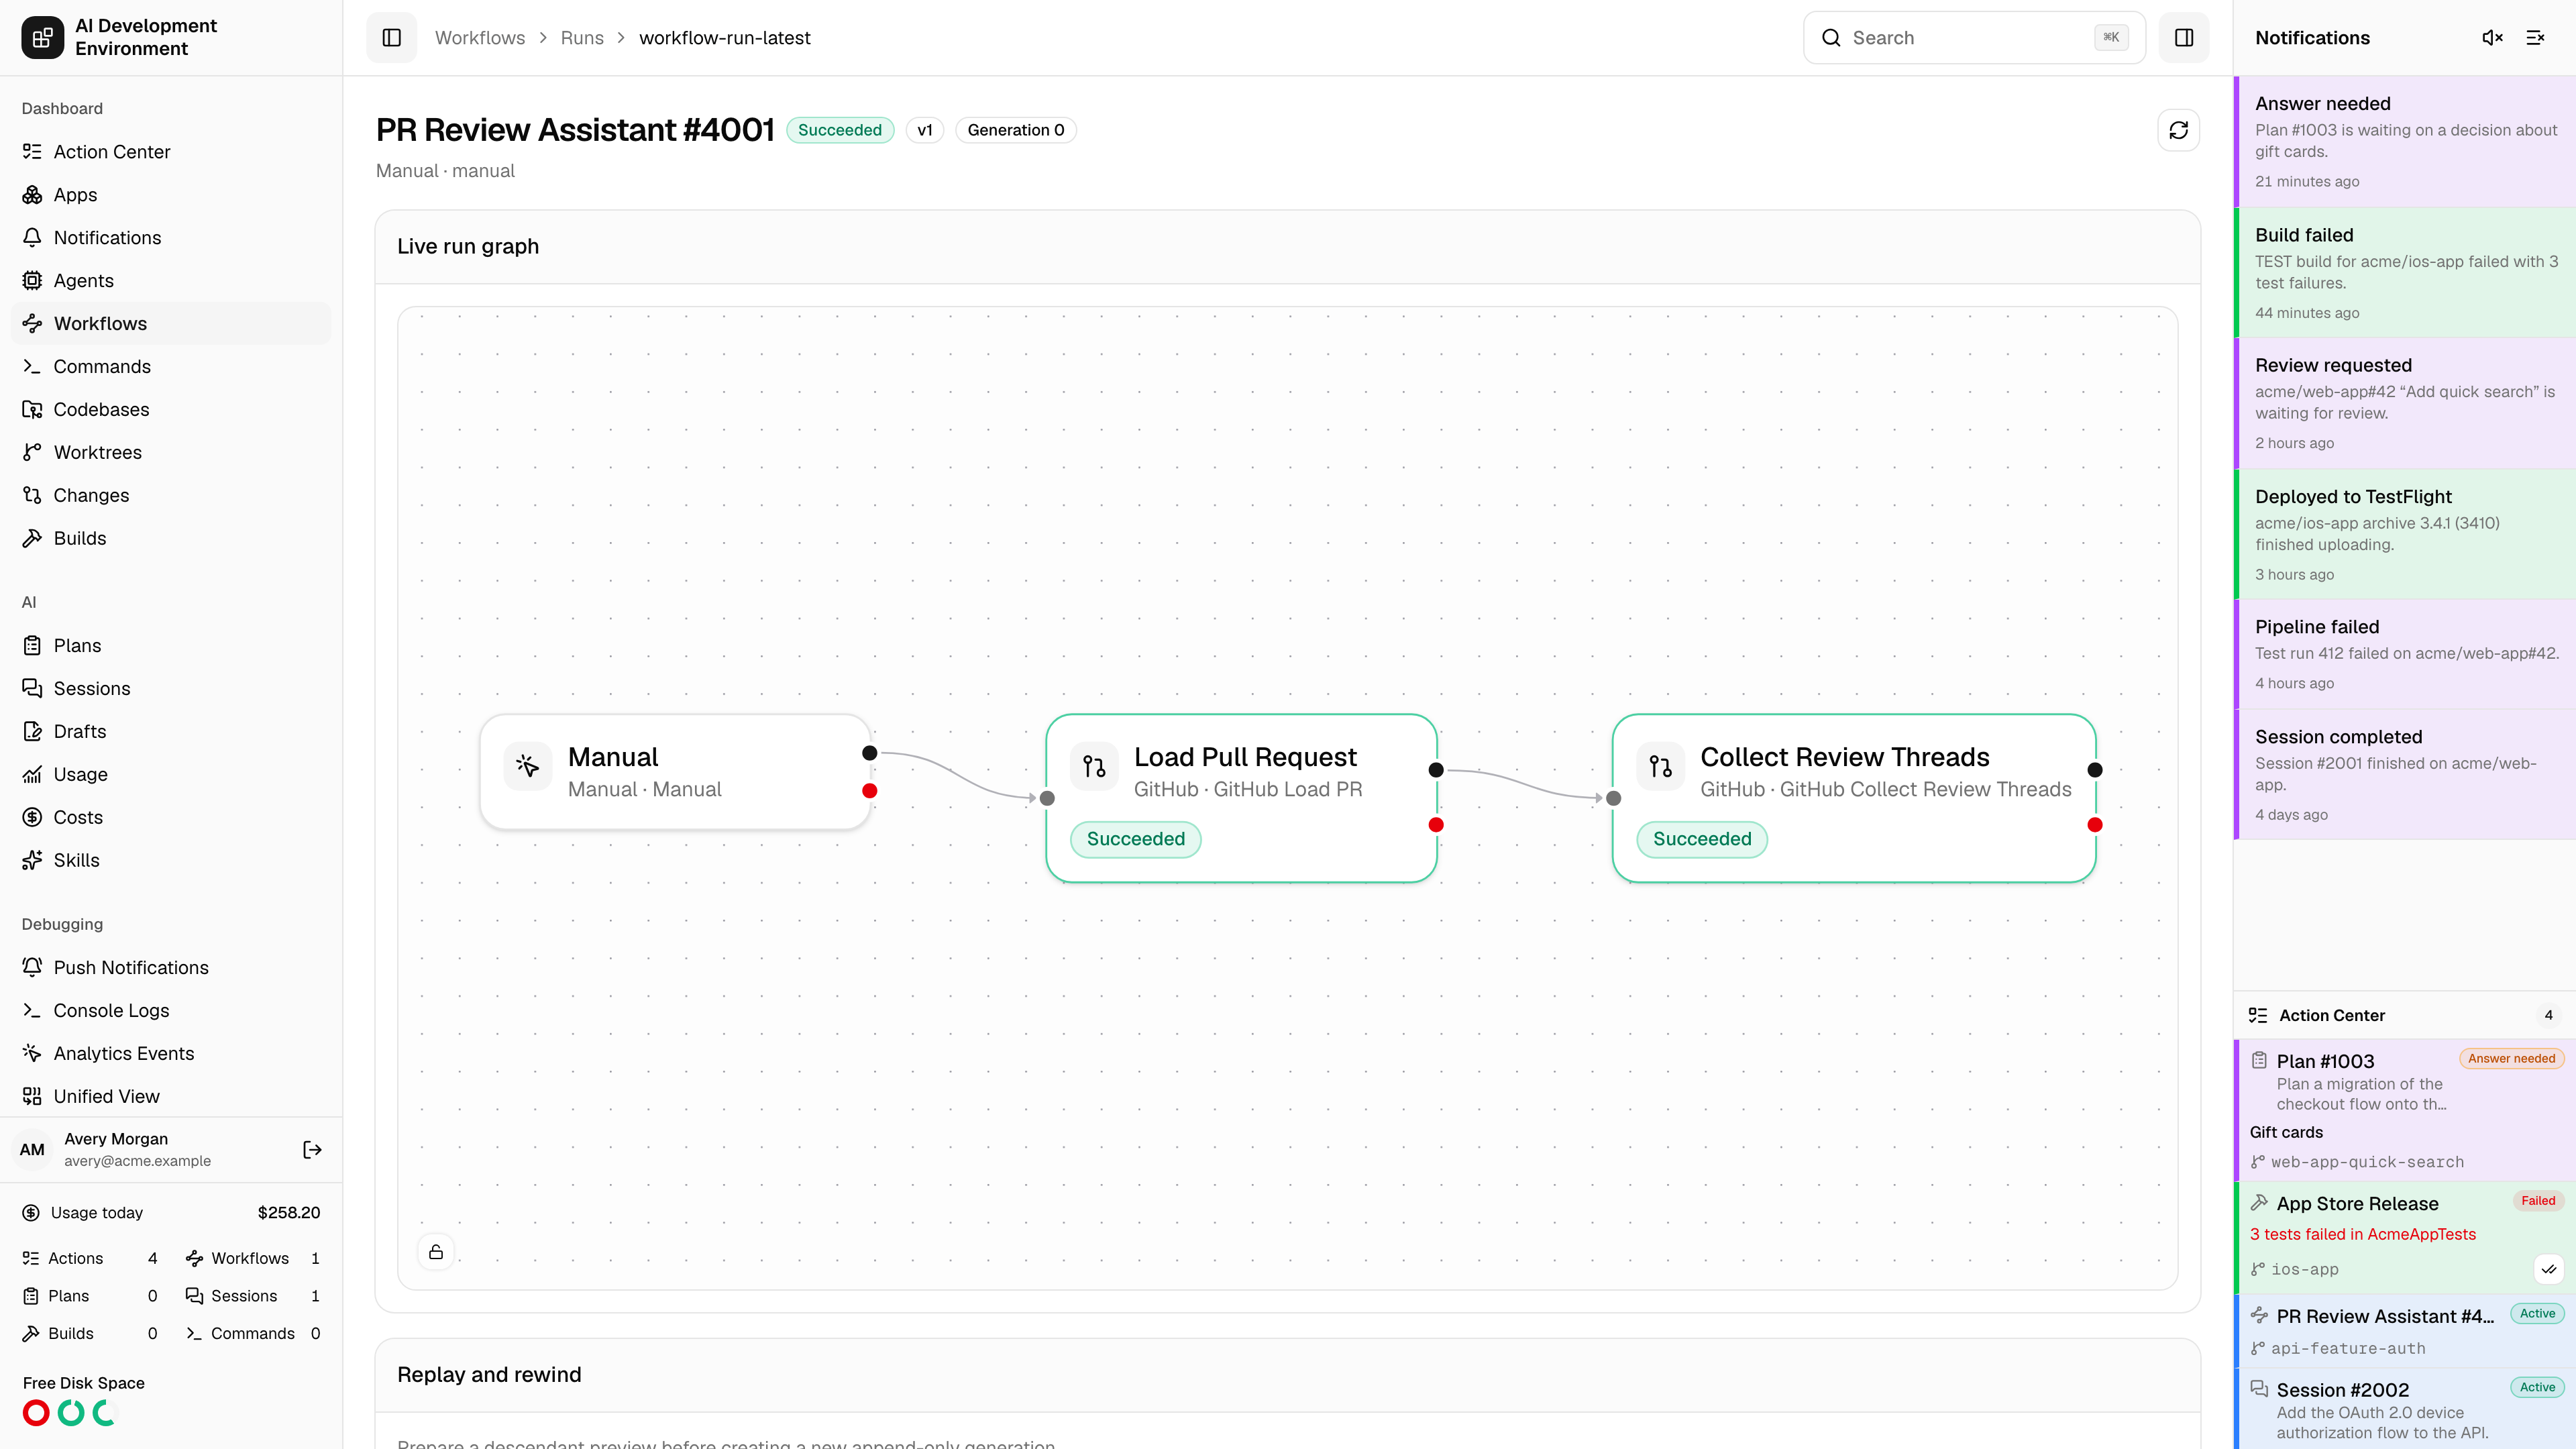
Task: Open Builds in sidebar navigation
Action: pyautogui.click(x=171, y=539)
